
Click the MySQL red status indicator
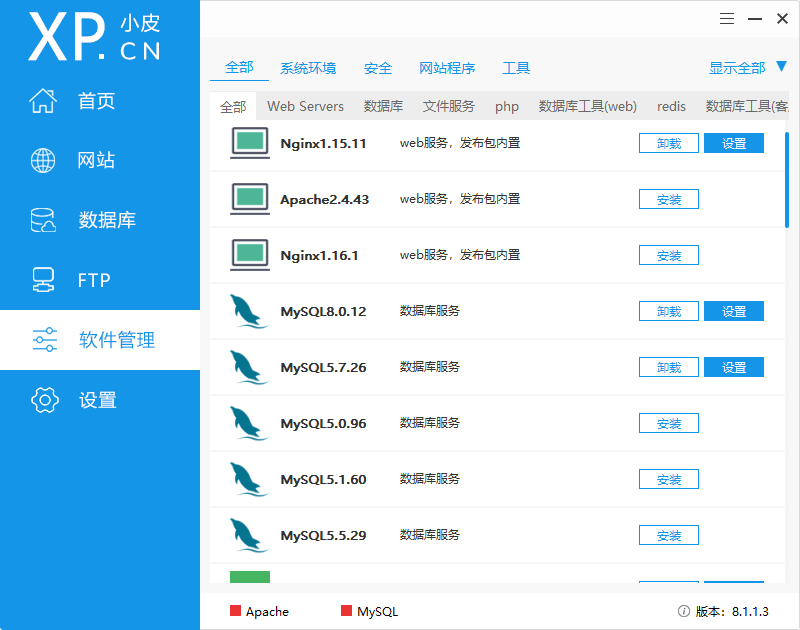click(346, 611)
